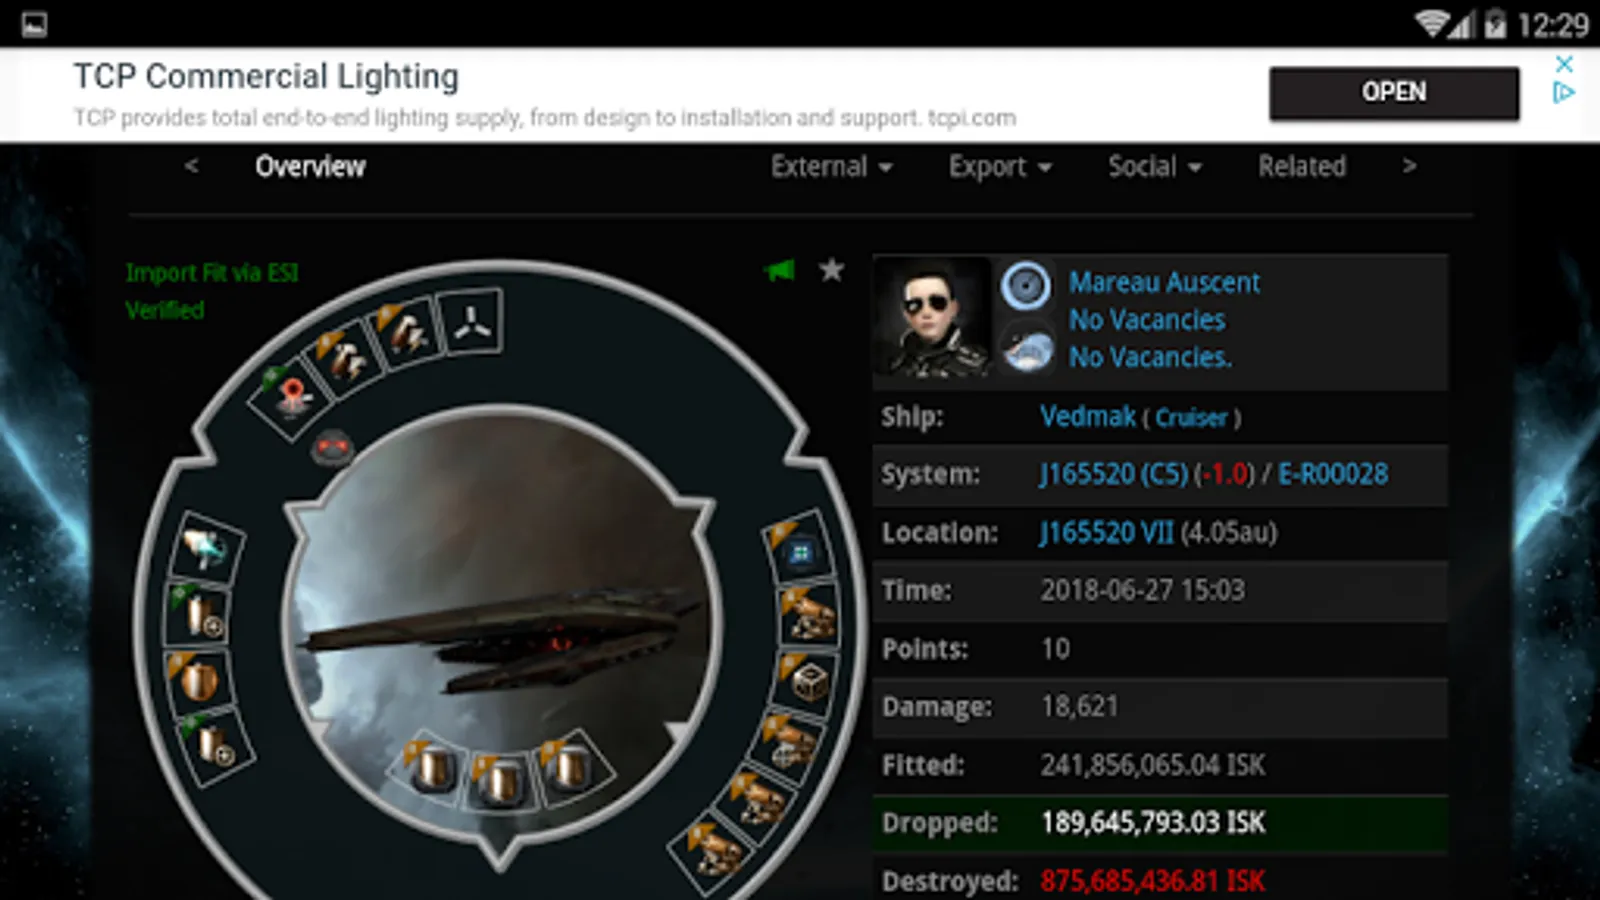Go to next with the right arrow

(1409, 166)
